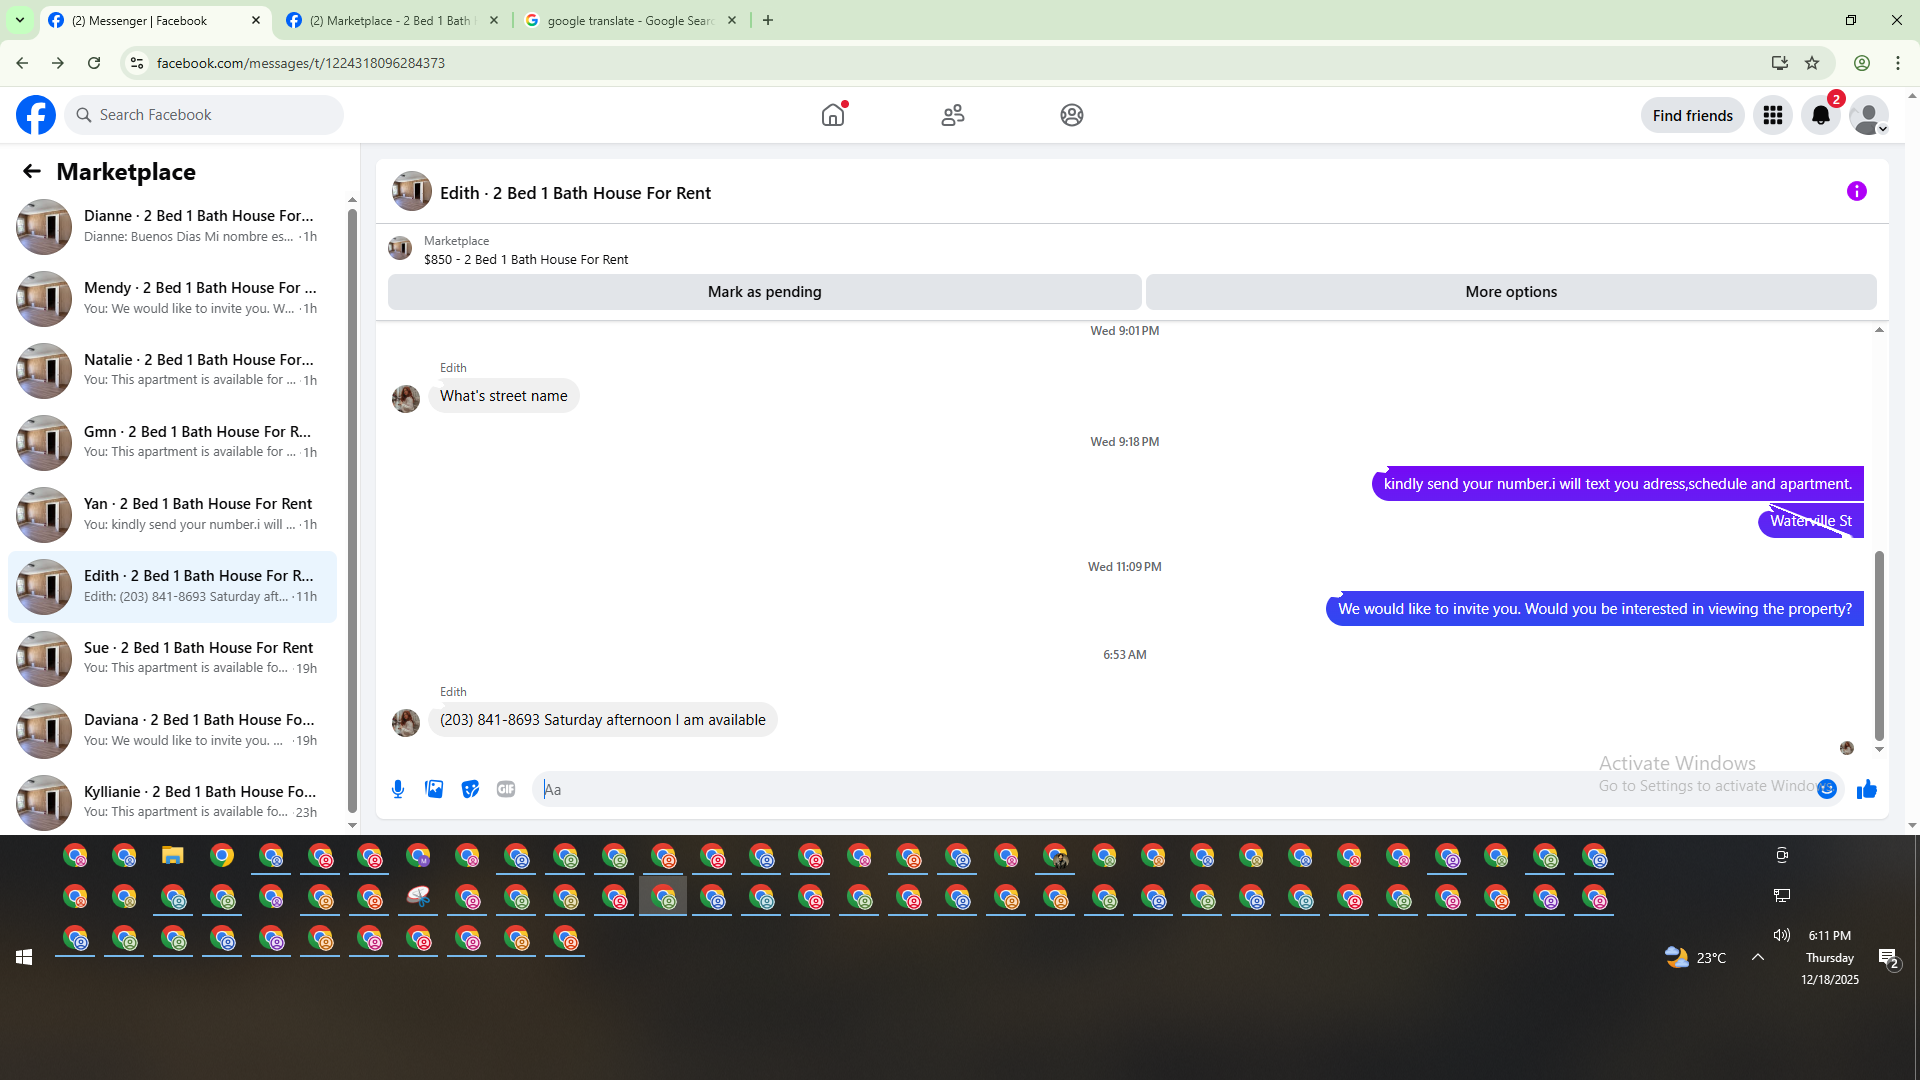Reload the current page
The image size is (1920, 1080).
(94, 63)
